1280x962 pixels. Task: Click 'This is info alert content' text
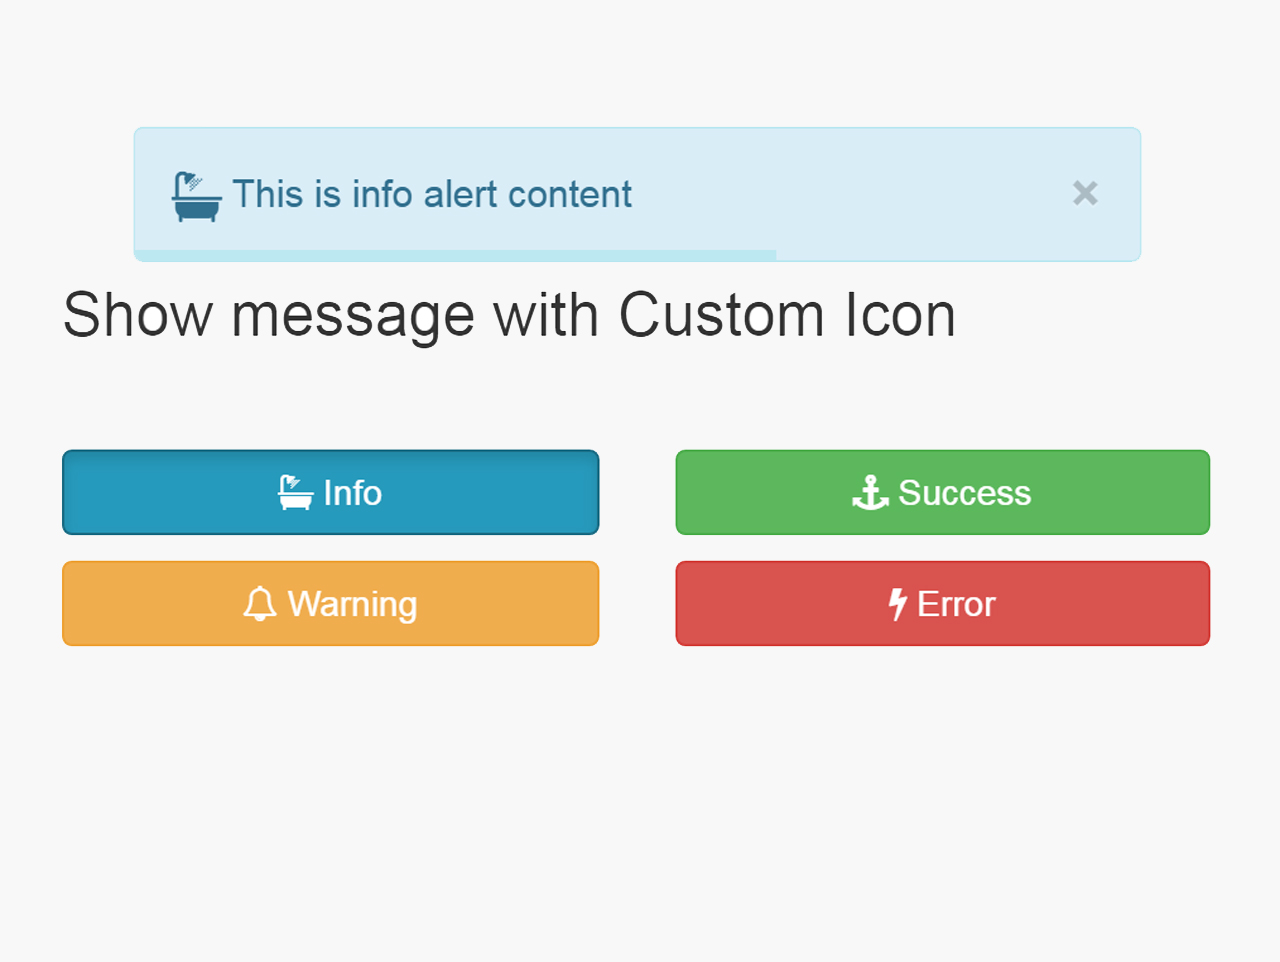pyautogui.click(x=431, y=195)
